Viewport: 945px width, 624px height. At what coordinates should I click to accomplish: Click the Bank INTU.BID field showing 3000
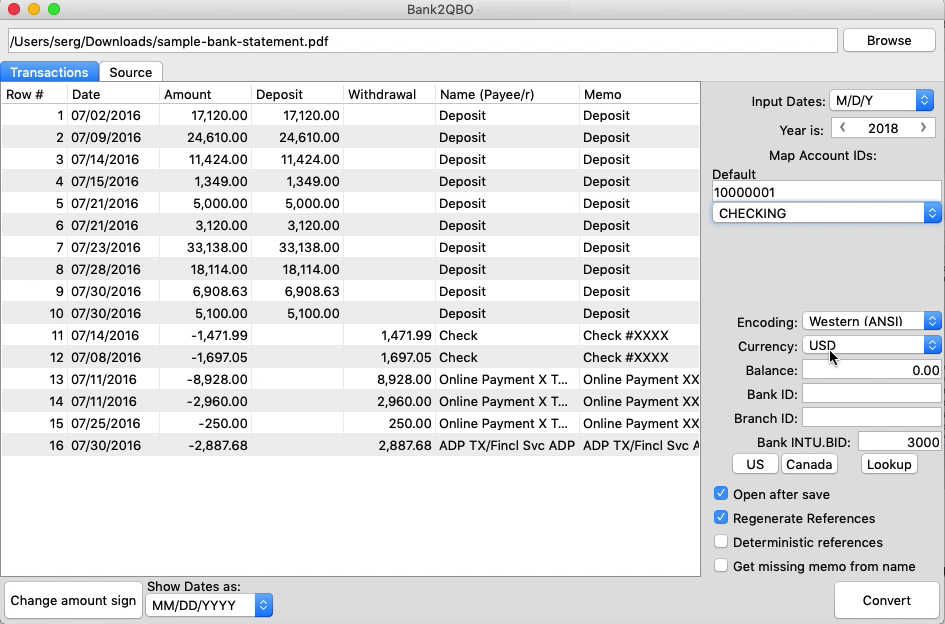(x=899, y=443)
